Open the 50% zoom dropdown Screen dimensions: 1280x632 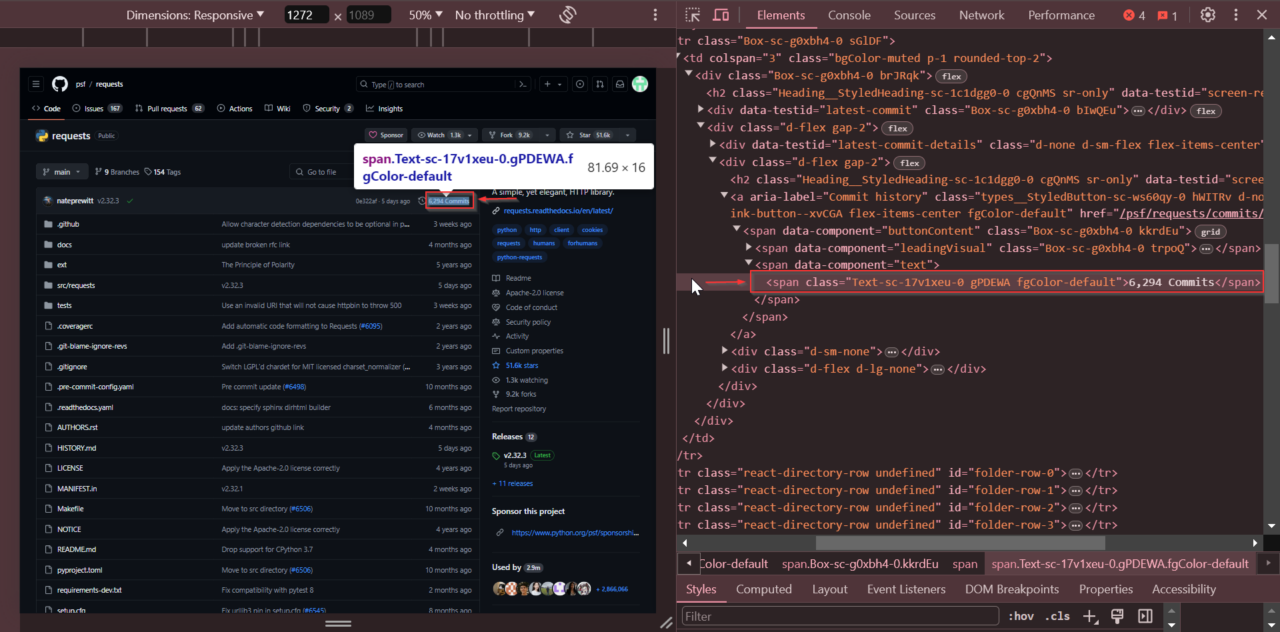(x=426, y=15)
